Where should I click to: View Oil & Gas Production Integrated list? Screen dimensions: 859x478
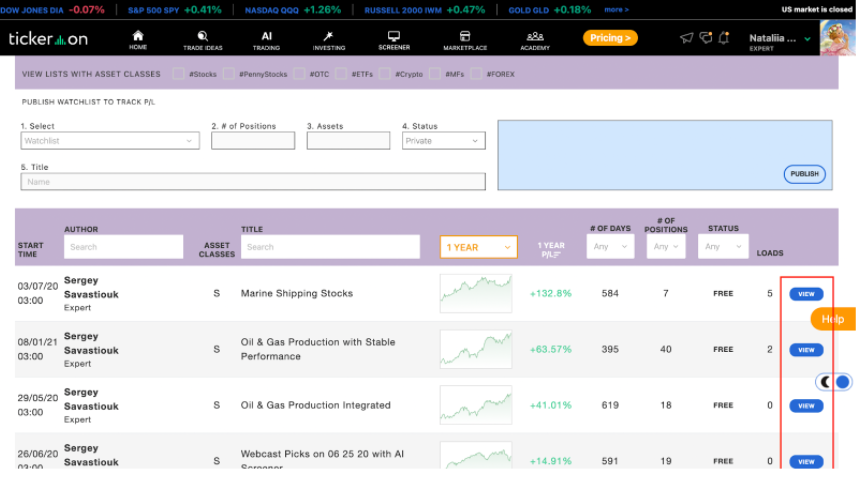click(806, 406)
